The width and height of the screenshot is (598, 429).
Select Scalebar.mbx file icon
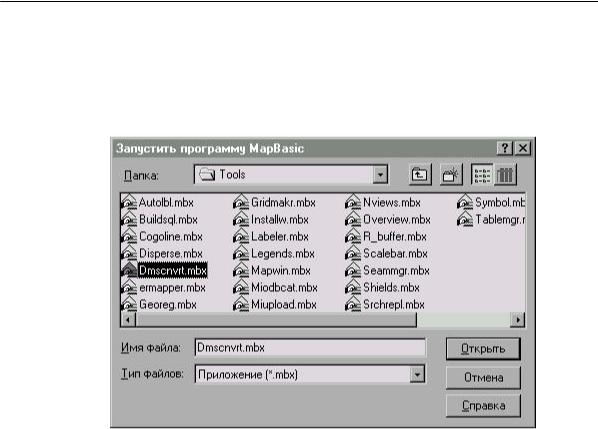click(x=353, y=253)
